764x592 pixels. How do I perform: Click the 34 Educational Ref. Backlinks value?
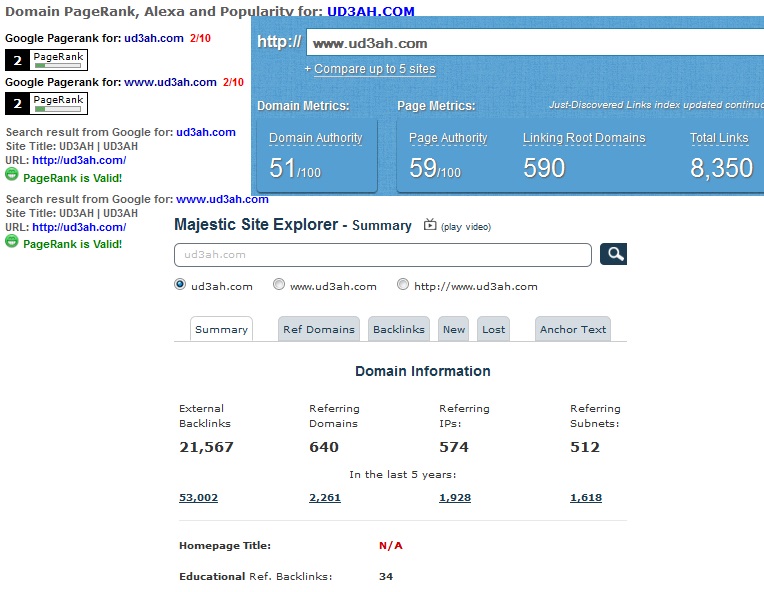(386, 576)
